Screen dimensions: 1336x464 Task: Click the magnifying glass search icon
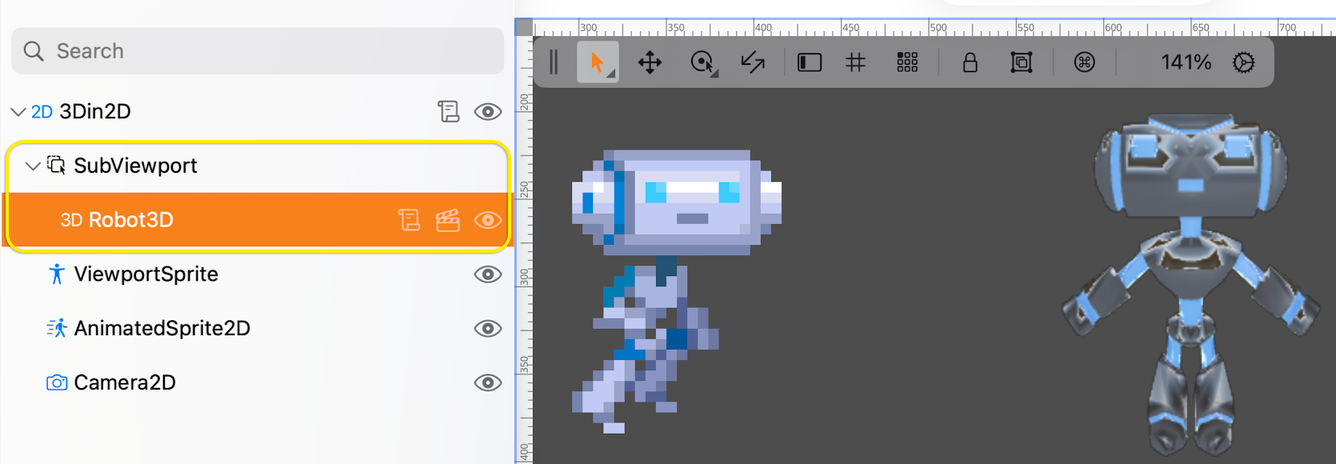coord(34,51)
